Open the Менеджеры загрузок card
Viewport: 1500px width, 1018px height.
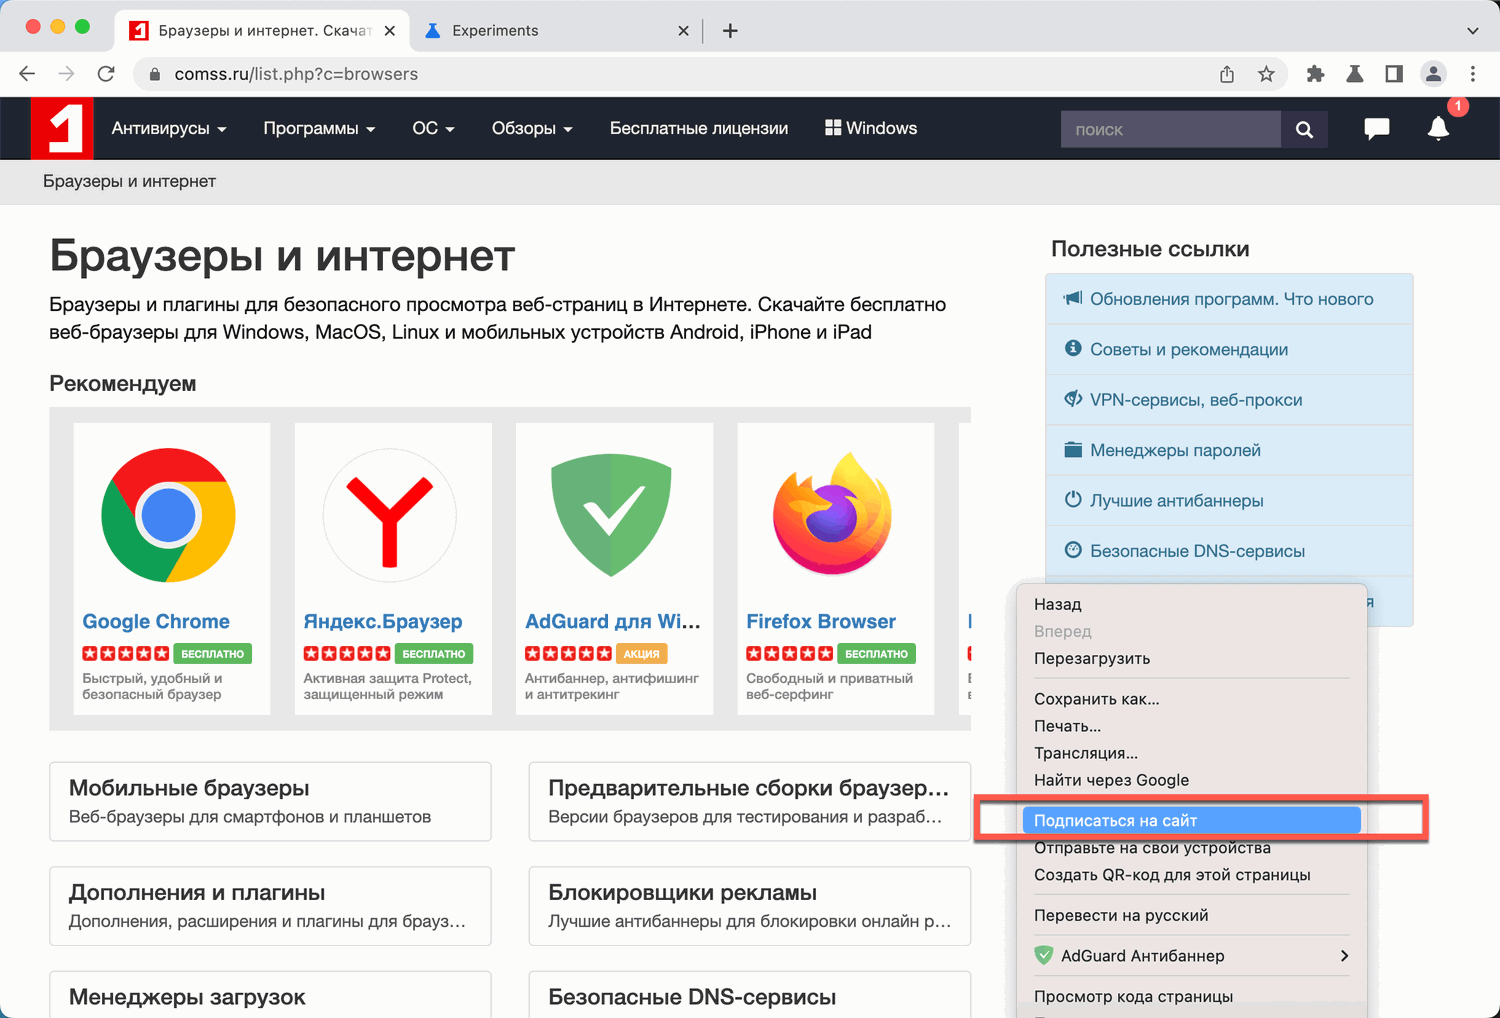(270, 995)
